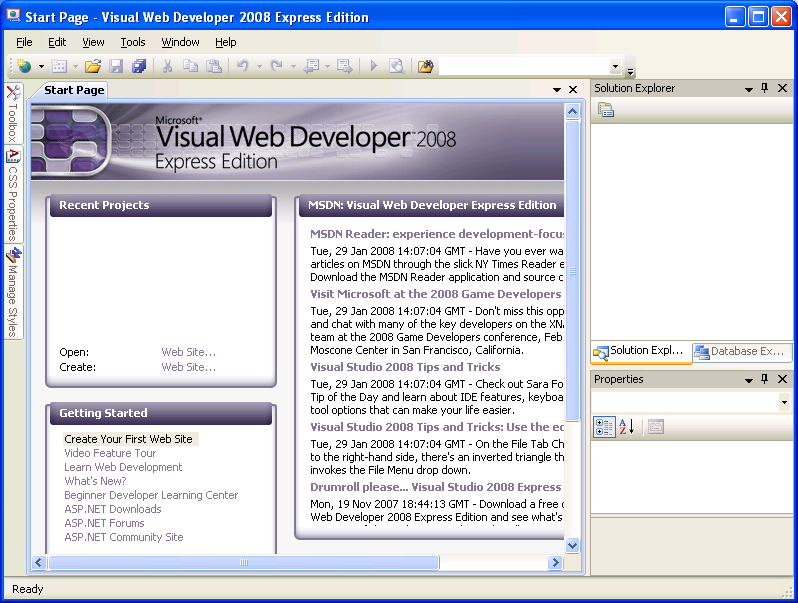Toggle auto-hide pin on Solution Explorer

click(x=764, y=88)
